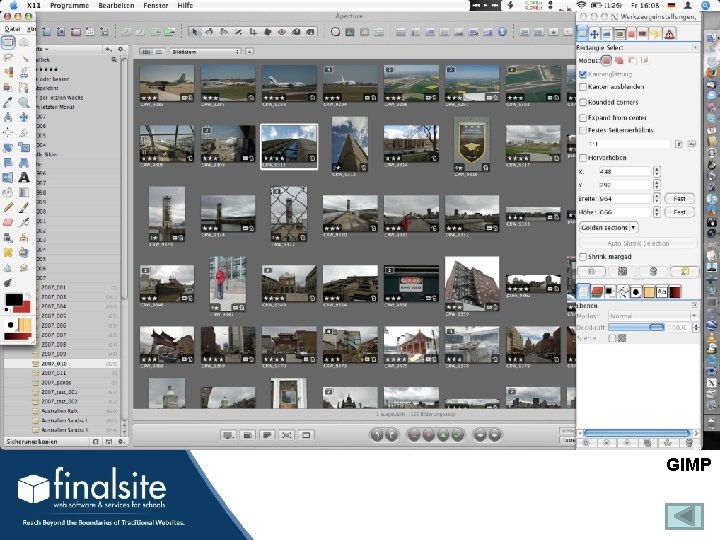The image size is (720, 540).
Task: Toggle the Expand from center checkbox
Action: [583, 116]
